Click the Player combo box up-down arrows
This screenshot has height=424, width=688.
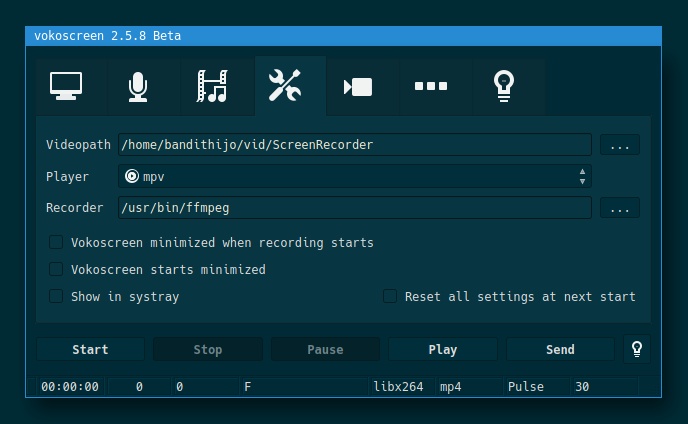582,177
